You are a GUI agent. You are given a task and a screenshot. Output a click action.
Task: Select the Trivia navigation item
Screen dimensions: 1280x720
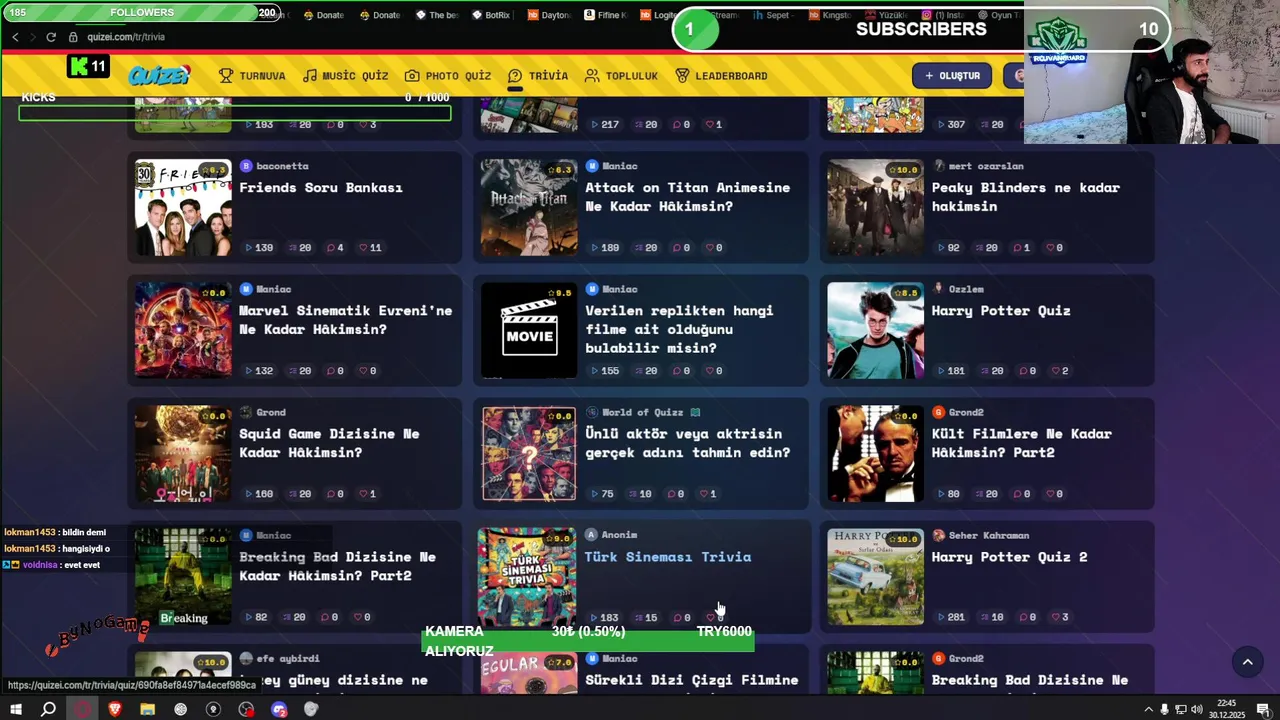(x=538, y=76)
